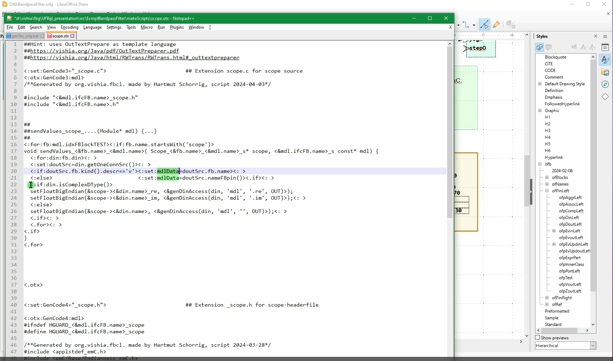This screenshot has height=361, width=613.
Task: Open the Run menu in Notepad++
Action: coord(161,27)
